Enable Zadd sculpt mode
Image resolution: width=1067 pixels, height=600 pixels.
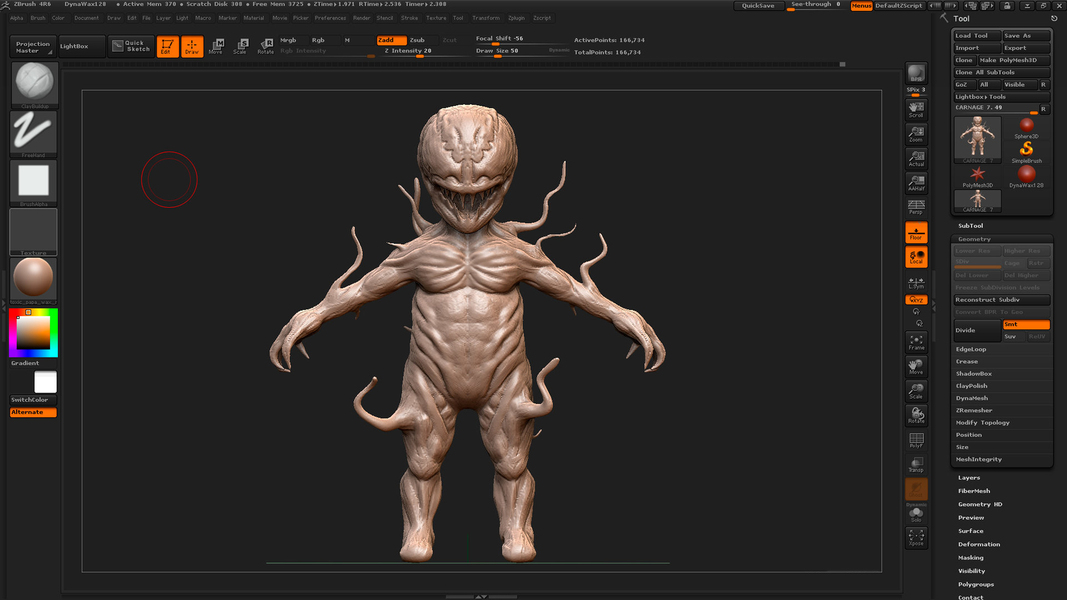pos(391,40)
